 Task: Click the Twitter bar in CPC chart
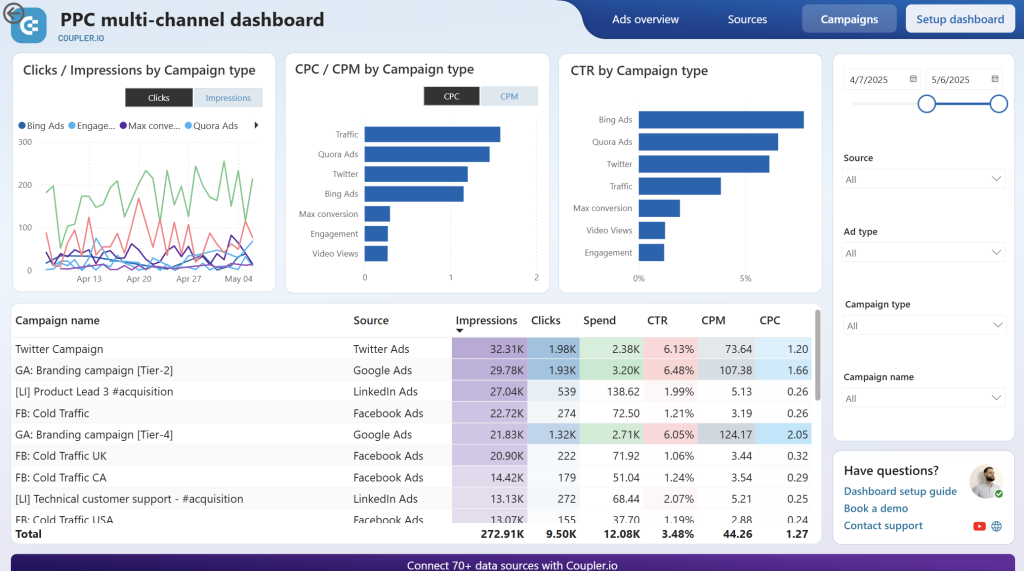click(416, 174)
